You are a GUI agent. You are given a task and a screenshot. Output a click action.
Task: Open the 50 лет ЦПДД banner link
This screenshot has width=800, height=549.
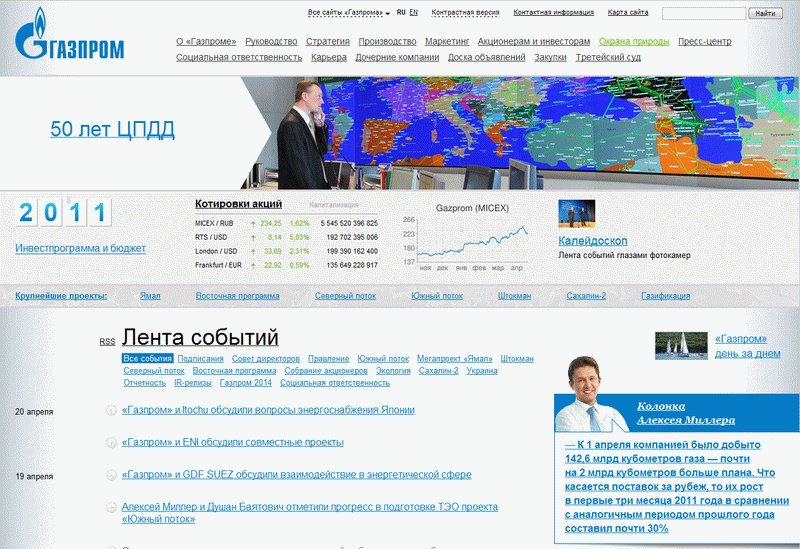(x=112, y=129)
